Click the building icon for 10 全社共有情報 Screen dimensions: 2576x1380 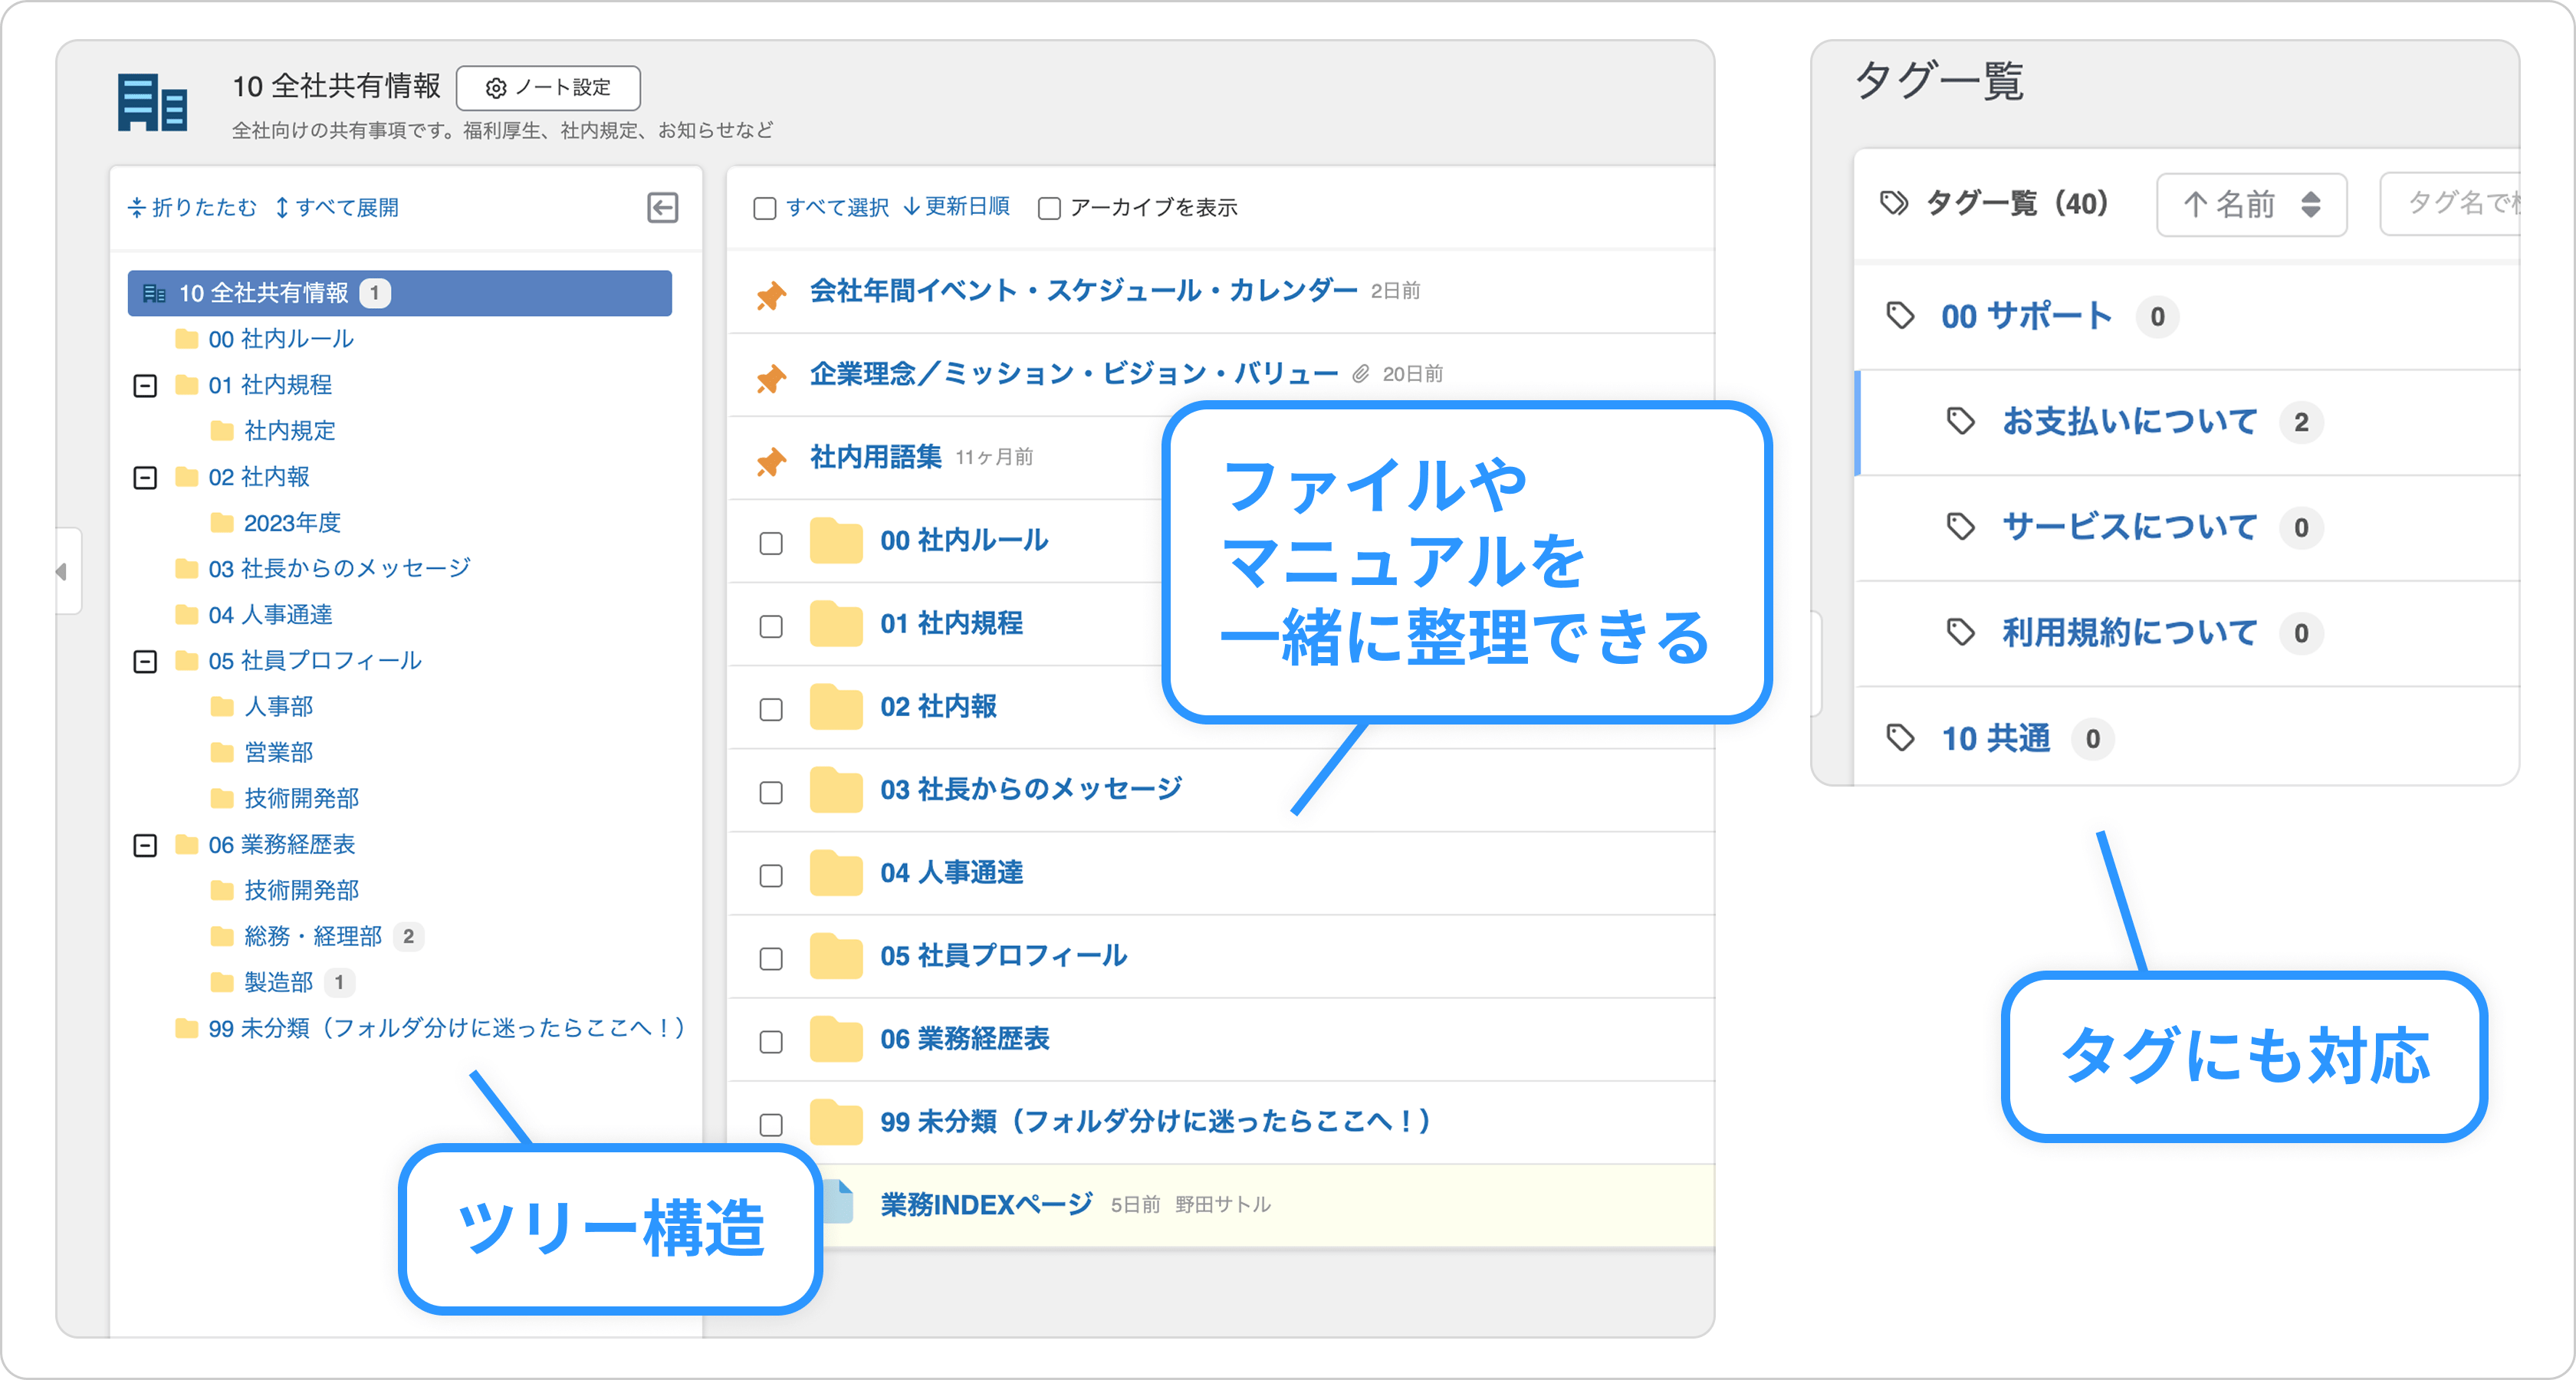tap(152, 103)
